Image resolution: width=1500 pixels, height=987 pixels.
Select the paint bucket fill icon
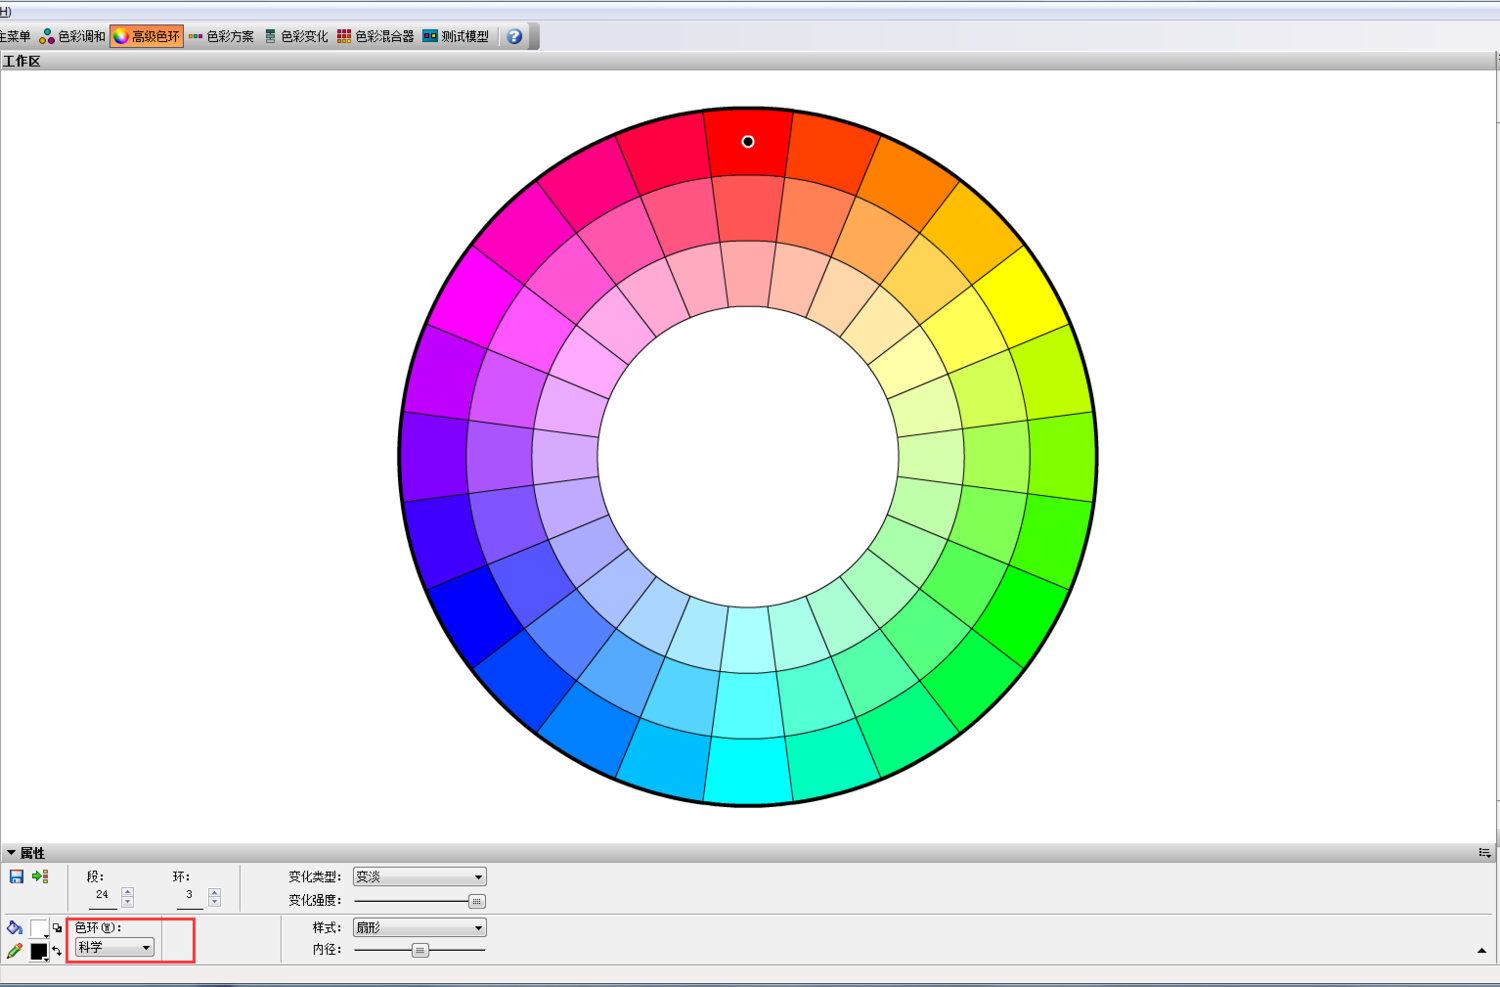pos(14,928)
